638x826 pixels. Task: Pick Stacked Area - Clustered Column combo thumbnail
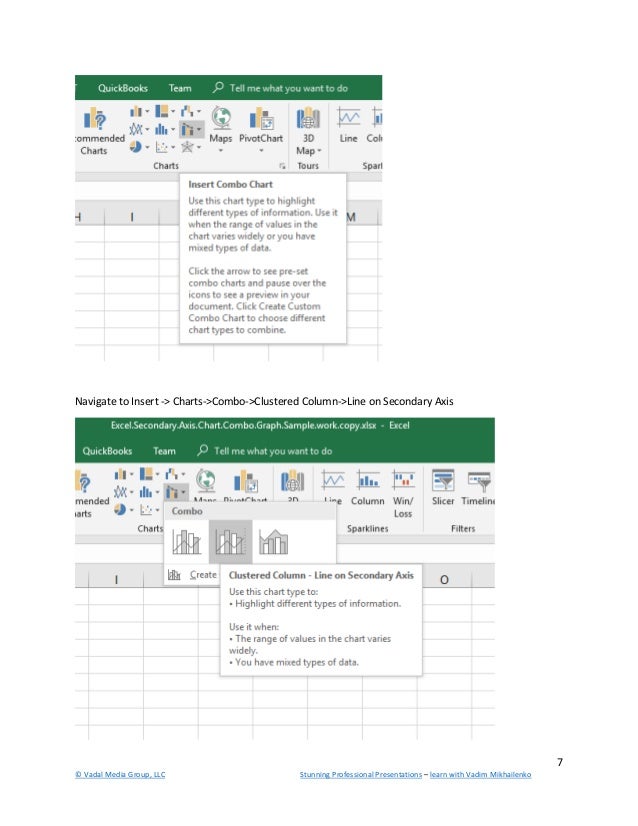(x=273, y=542)
